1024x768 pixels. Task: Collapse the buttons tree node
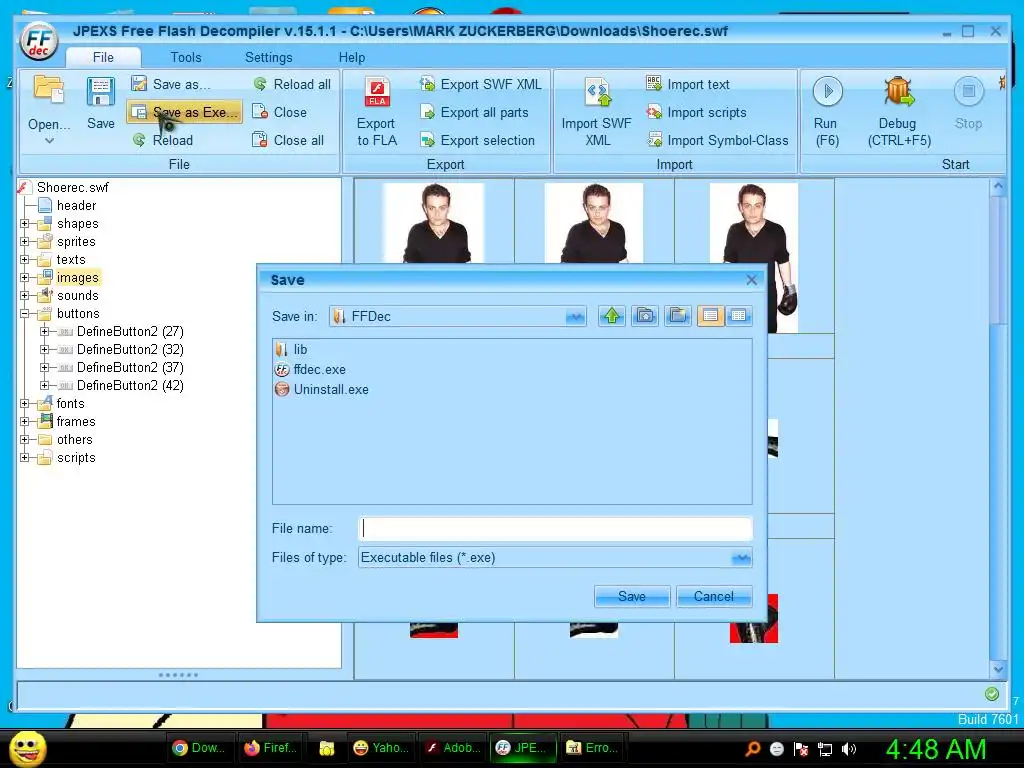click(x=25, y=313)
